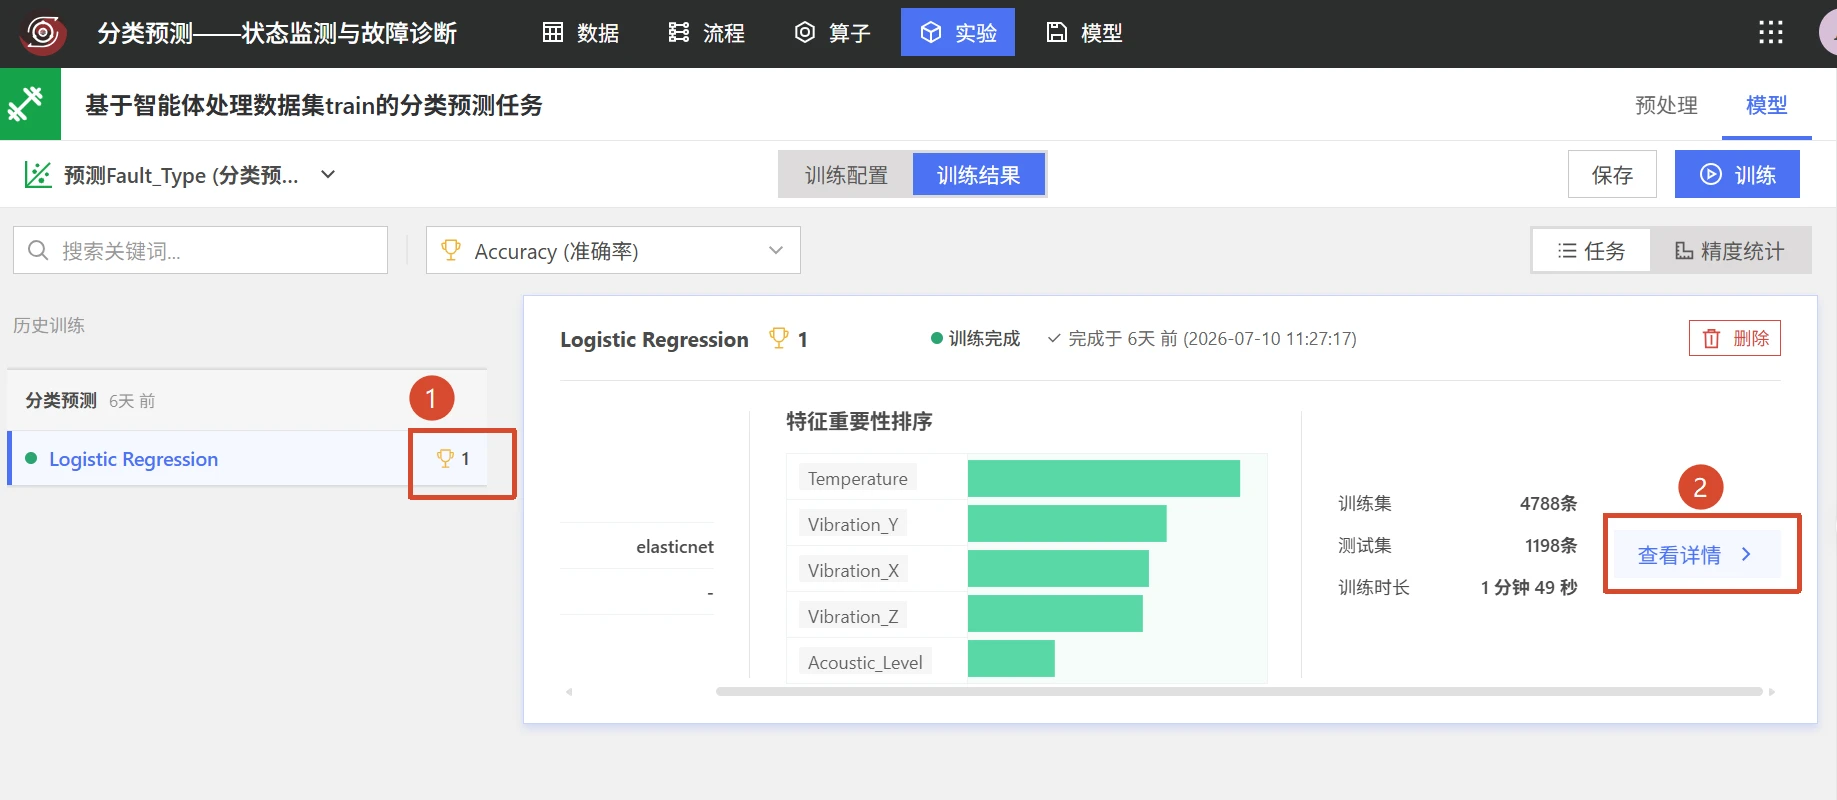This screenshot has width=1837, height=800.
Task: Expand the 预测Fault_Type task dropdown
Action: click(x=327, y=175)
